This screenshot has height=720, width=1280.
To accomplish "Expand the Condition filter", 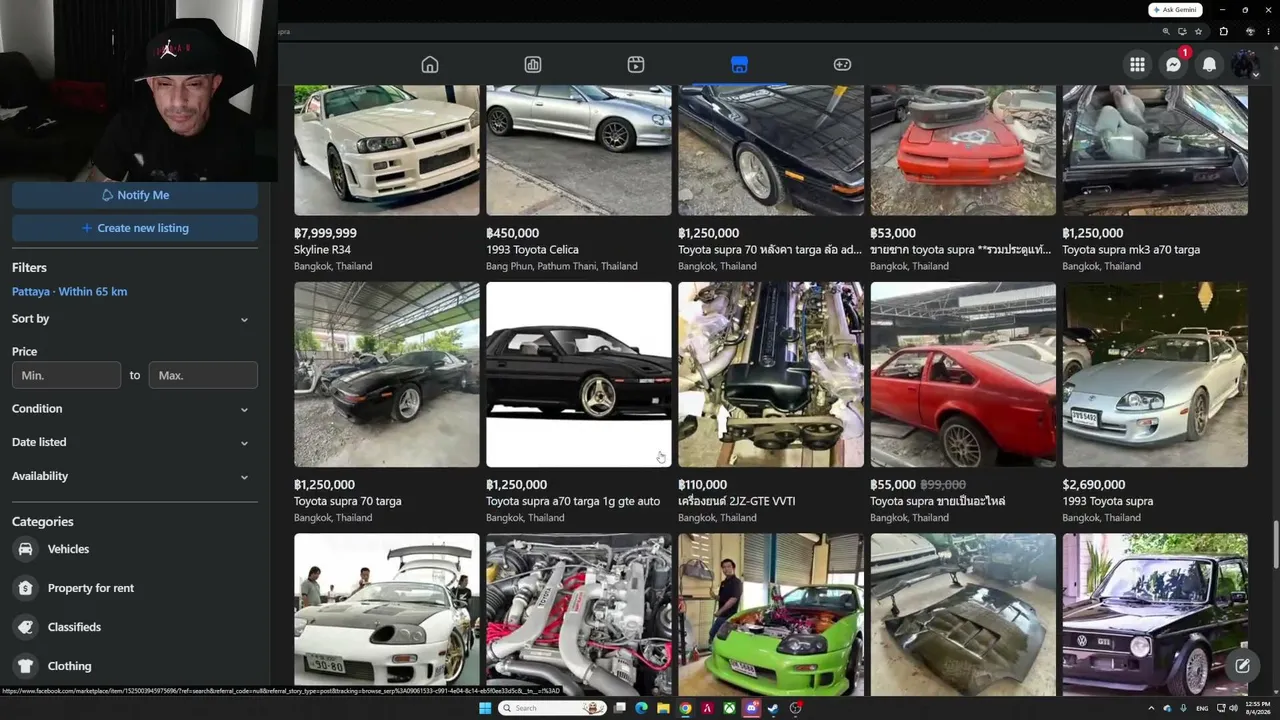I will coord(135,409).
